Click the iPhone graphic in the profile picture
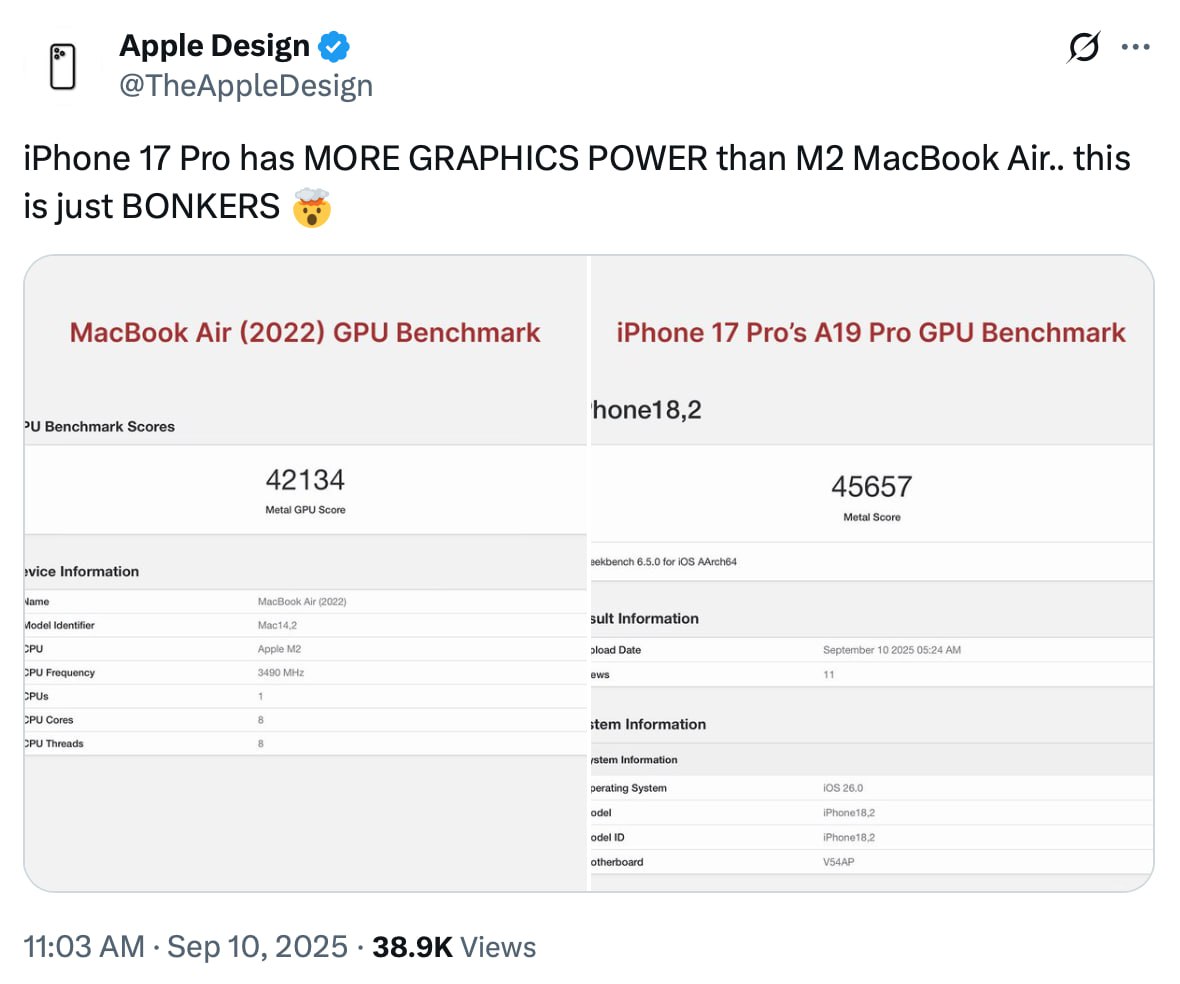Image resolution: width=1180 pixels, height=984 pixels. pyautogui.click(x=62, y=65)
